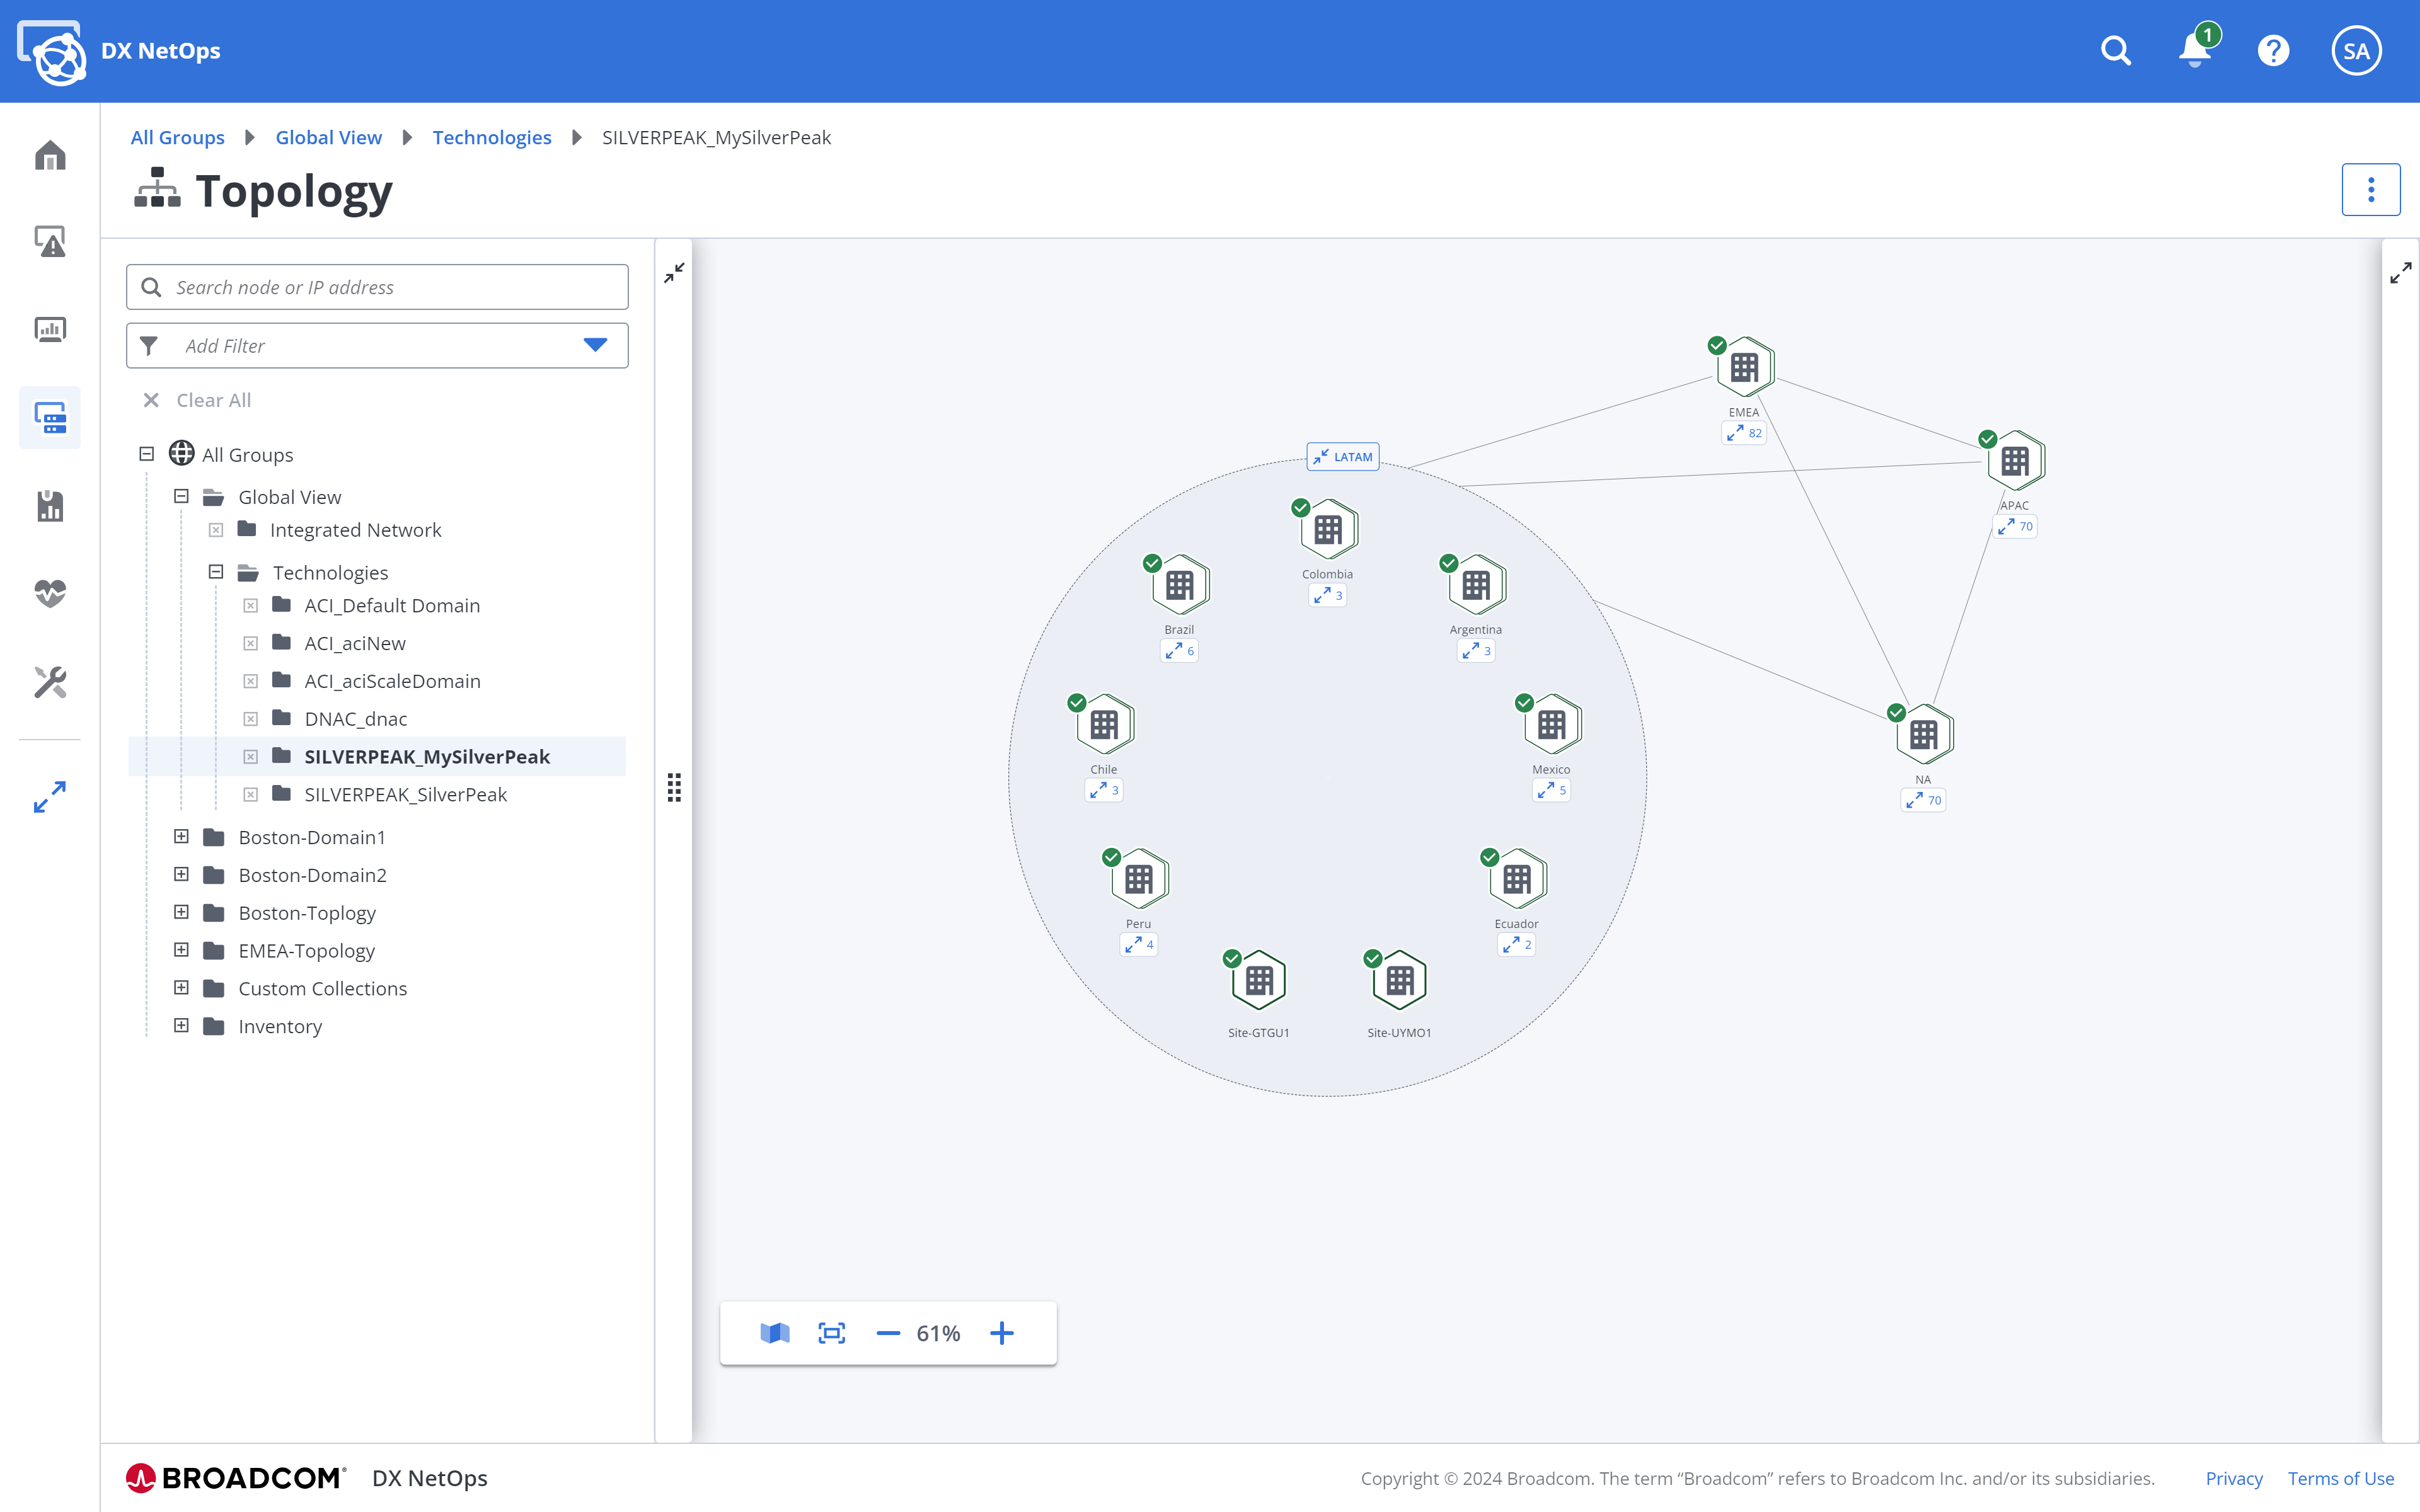Image resolution: width=2420 pixels, height=1512 pixels.
Task: Open the help question mark icon
Action: (2274, 51)
